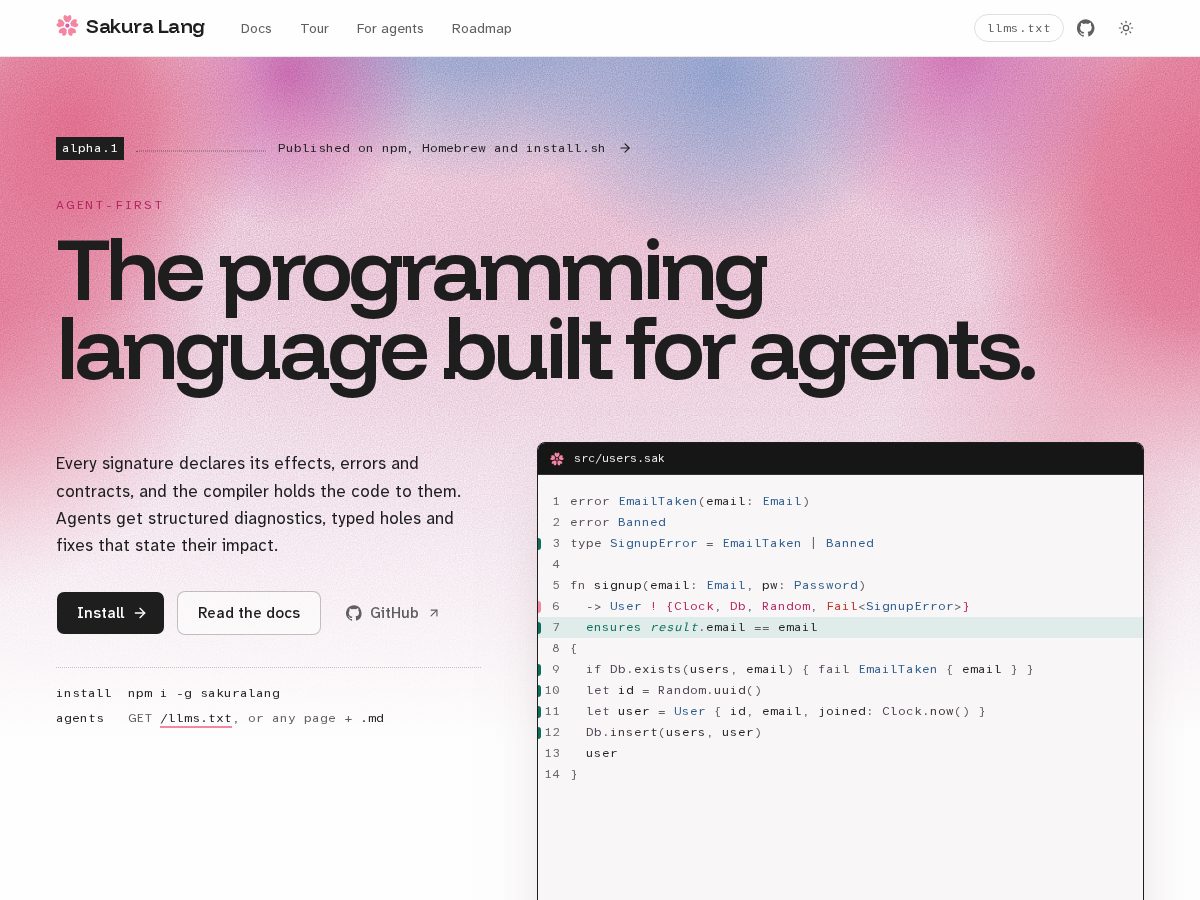
Task: Open the llms.txt pill button
Action: click(1018, 28)
